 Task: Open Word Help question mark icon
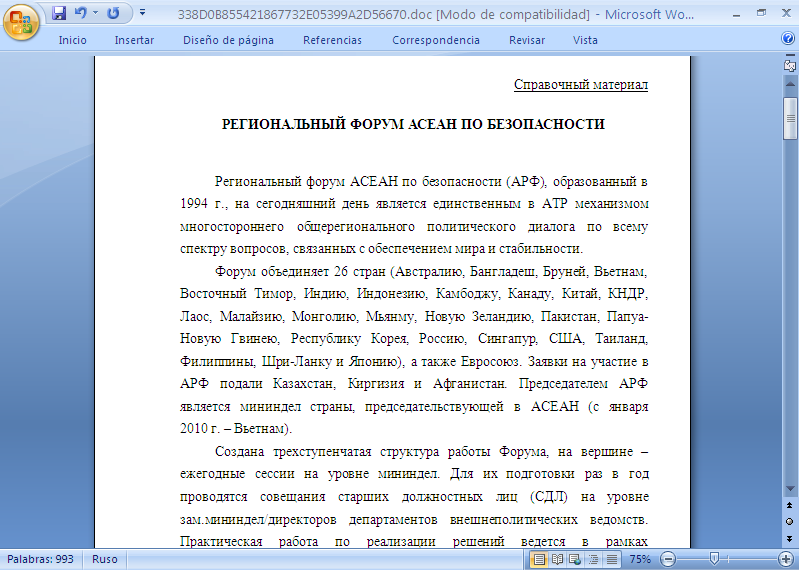pyautogui.click(x=788, y=39)
